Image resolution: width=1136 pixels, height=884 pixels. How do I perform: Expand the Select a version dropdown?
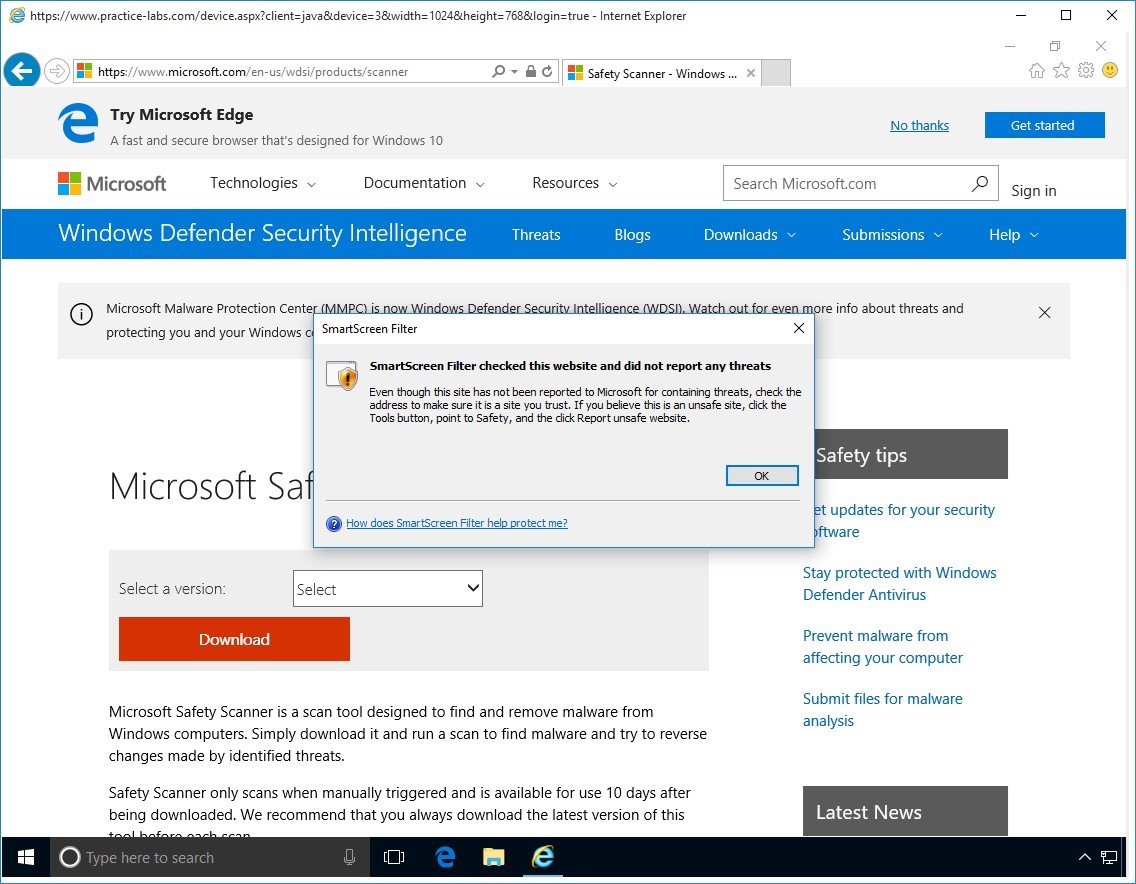tap(388, 589)
